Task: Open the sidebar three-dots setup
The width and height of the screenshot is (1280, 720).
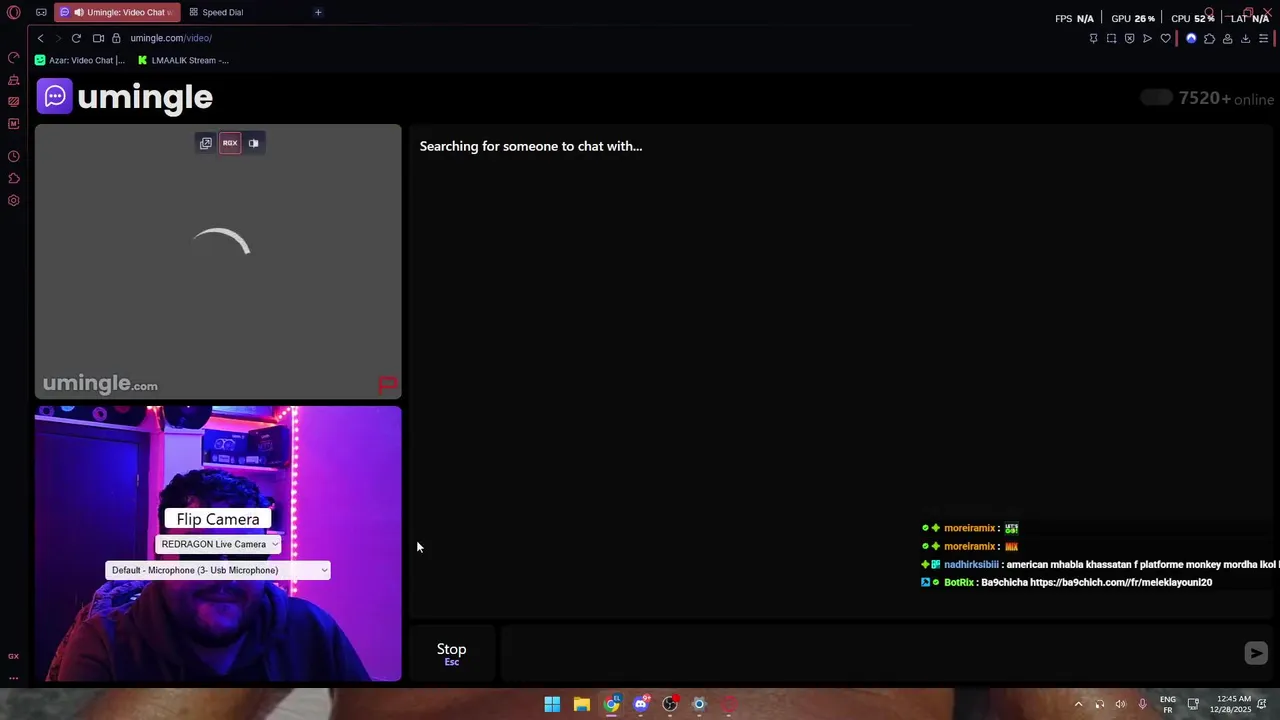Action: pyautogui.click(x=13, y=678)
